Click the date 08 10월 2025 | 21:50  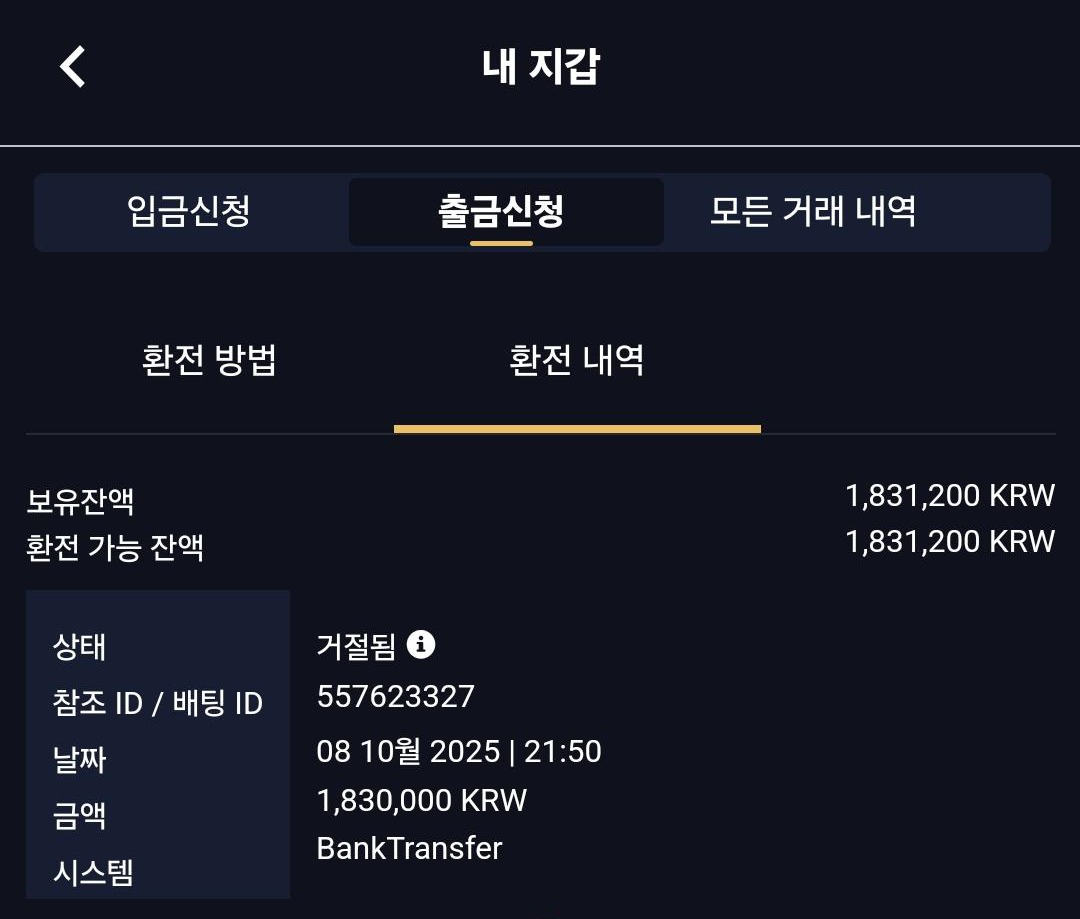pos(459,751)
